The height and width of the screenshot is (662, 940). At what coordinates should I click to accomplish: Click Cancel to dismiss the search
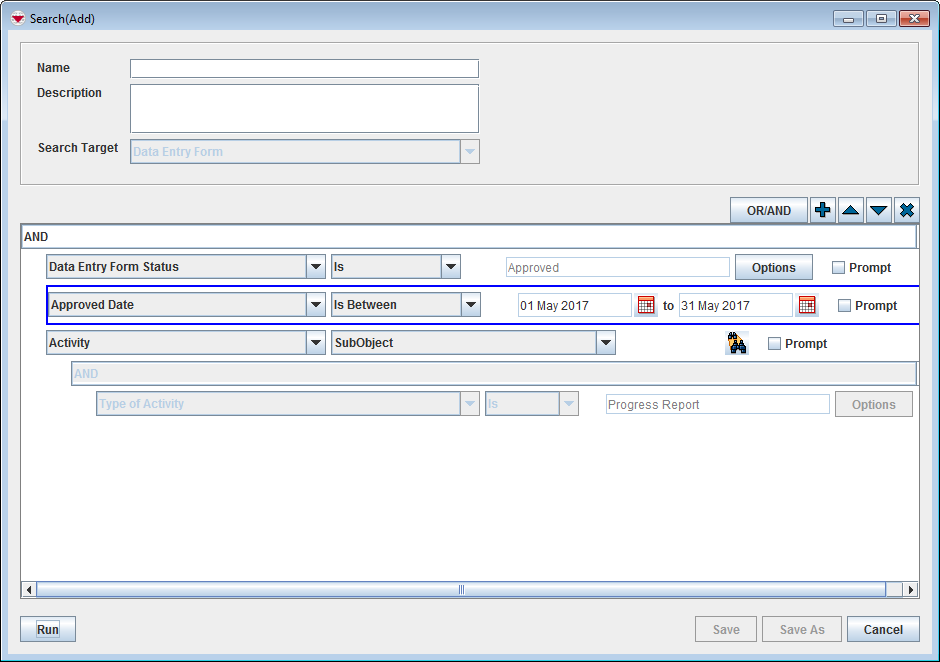(883, 629)
